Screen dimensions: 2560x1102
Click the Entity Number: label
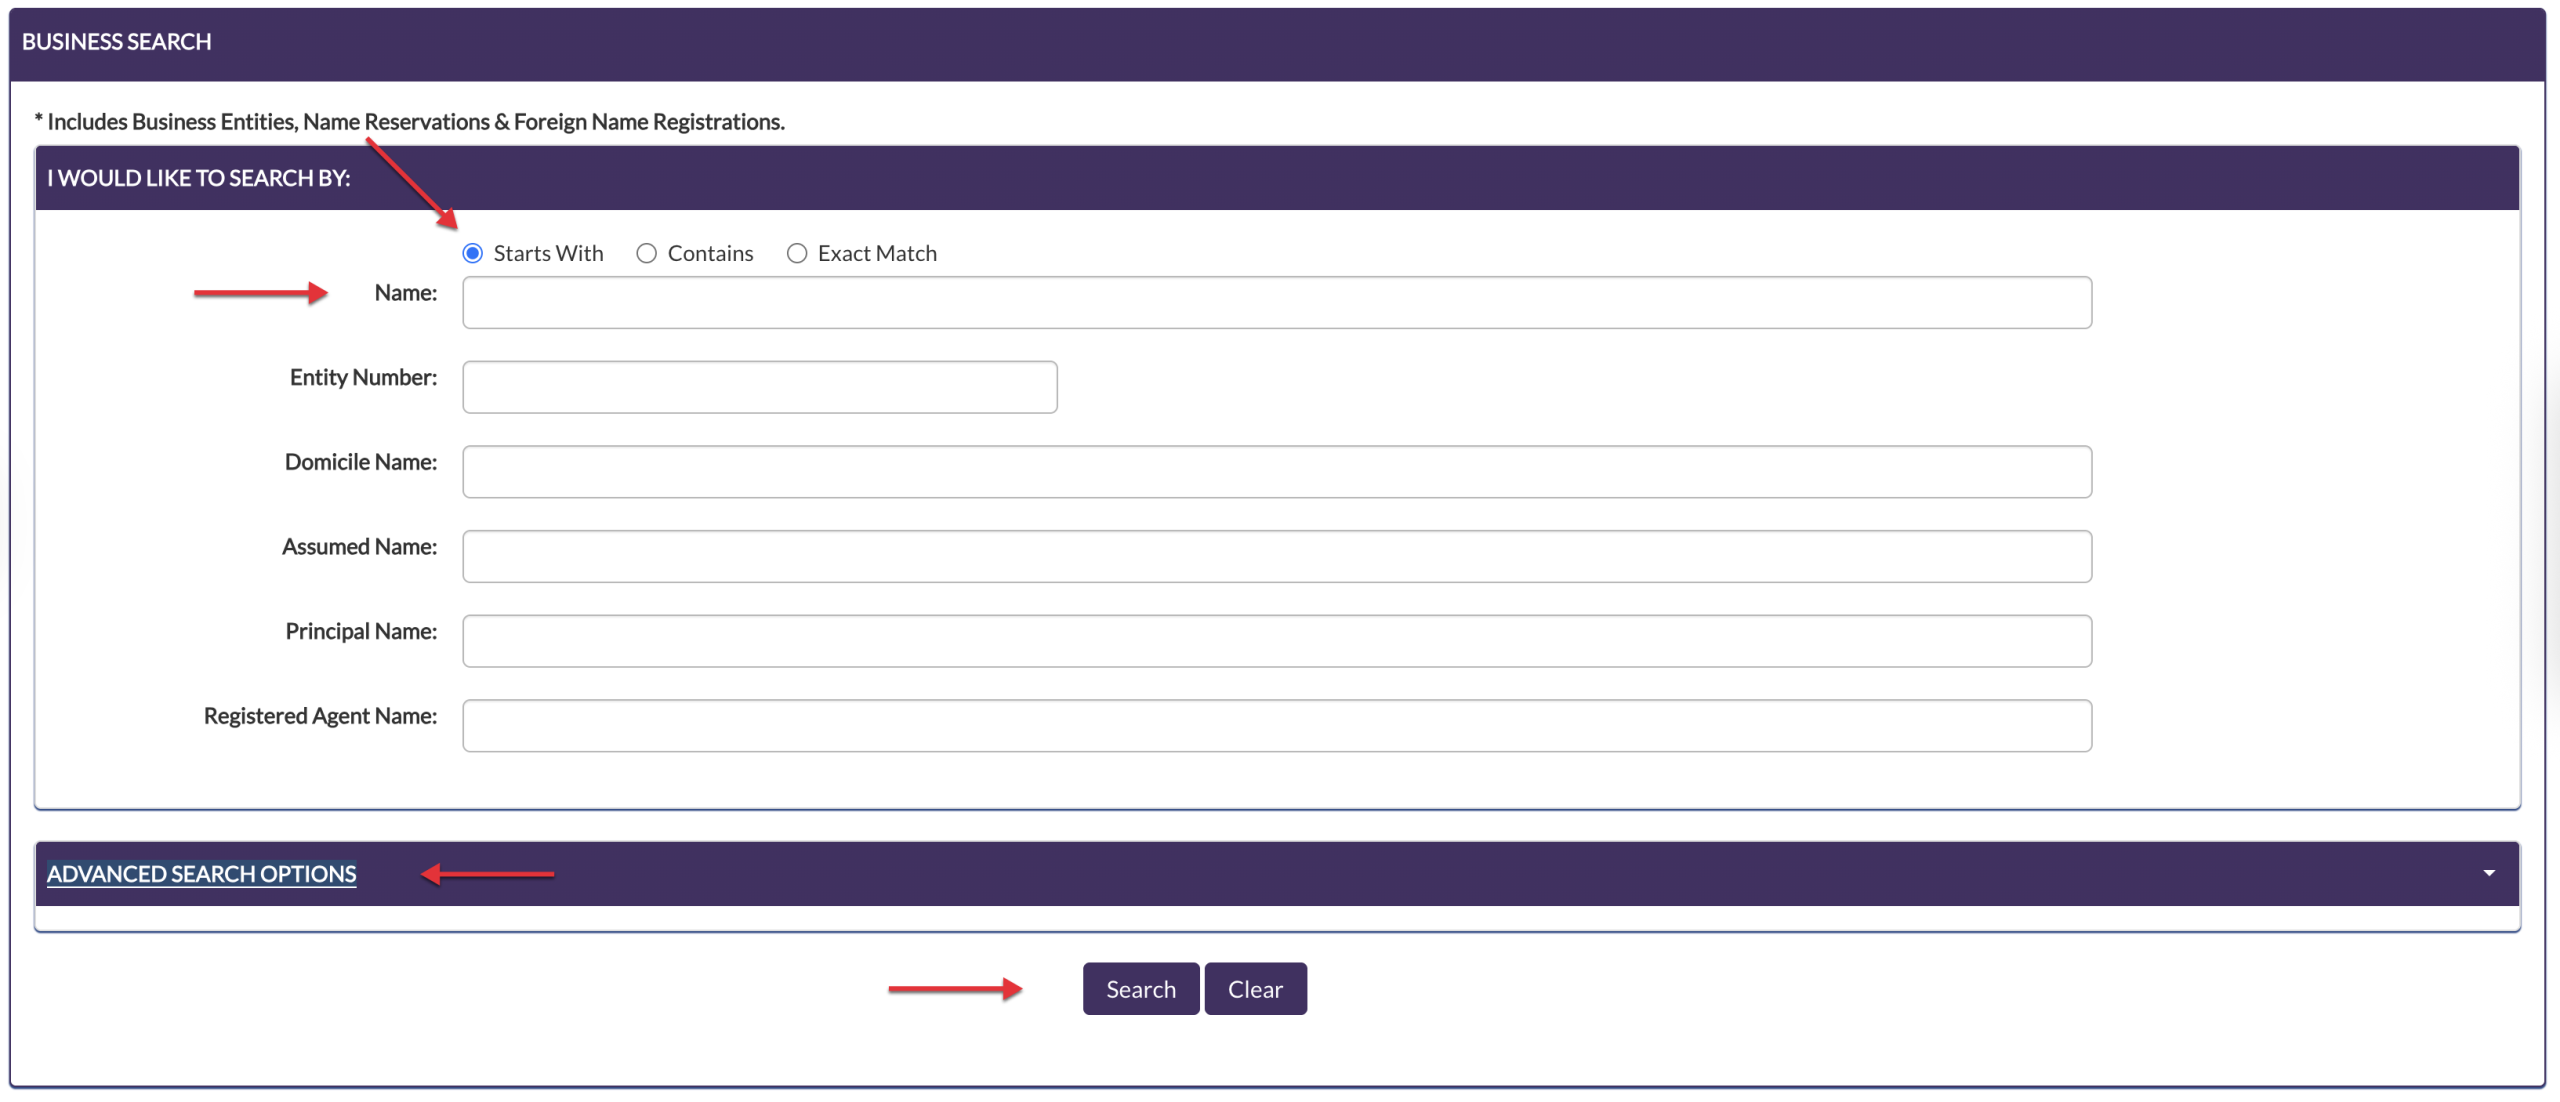363,378
